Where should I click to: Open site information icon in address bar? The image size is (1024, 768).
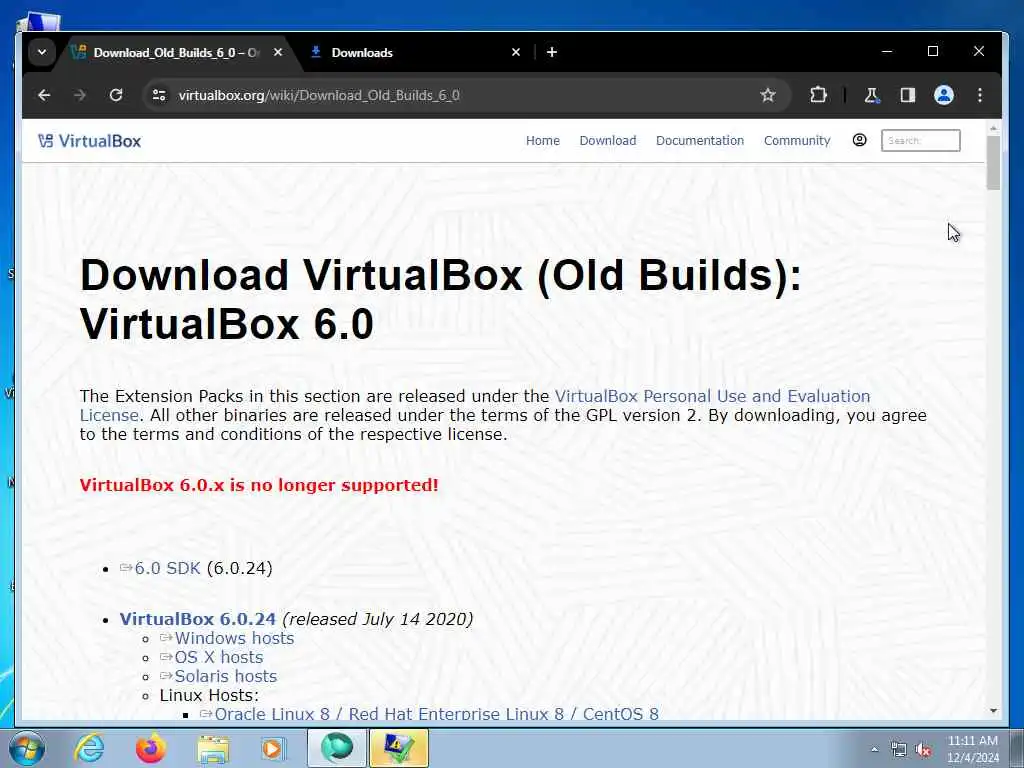[159, 95]
